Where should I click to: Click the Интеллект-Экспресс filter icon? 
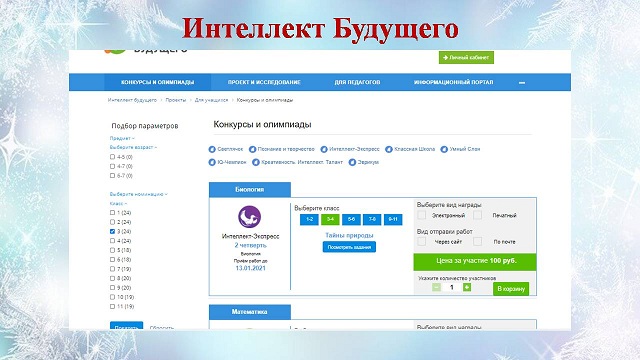pos(324,149)
